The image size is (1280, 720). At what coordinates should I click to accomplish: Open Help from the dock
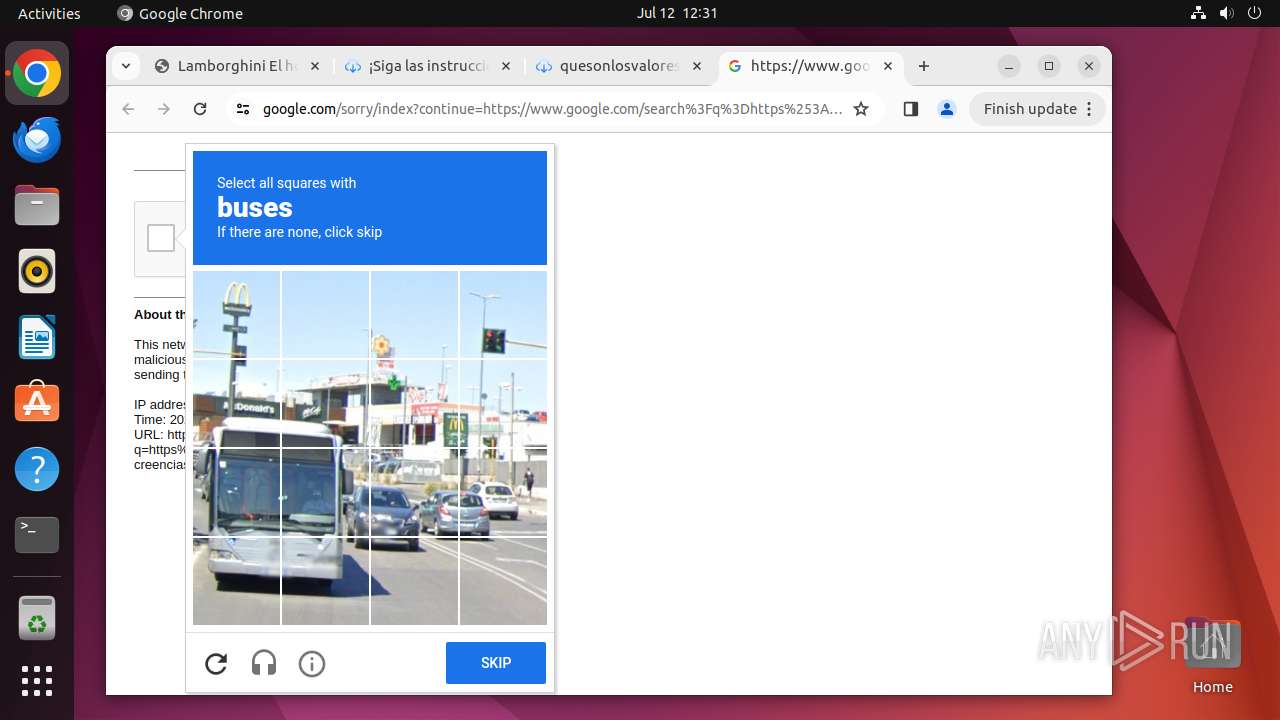click(x=37, y=469)
